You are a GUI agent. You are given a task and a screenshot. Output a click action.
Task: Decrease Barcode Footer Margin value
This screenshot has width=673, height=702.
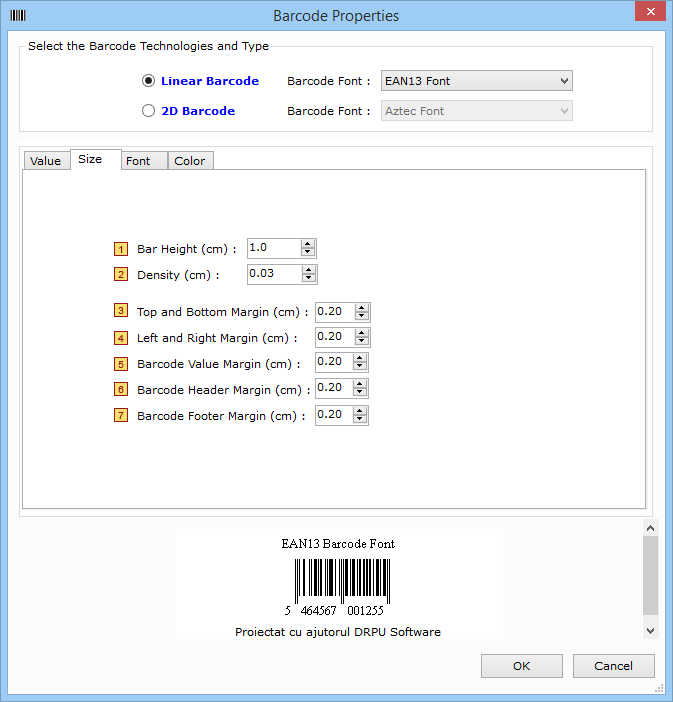point(360,419)
